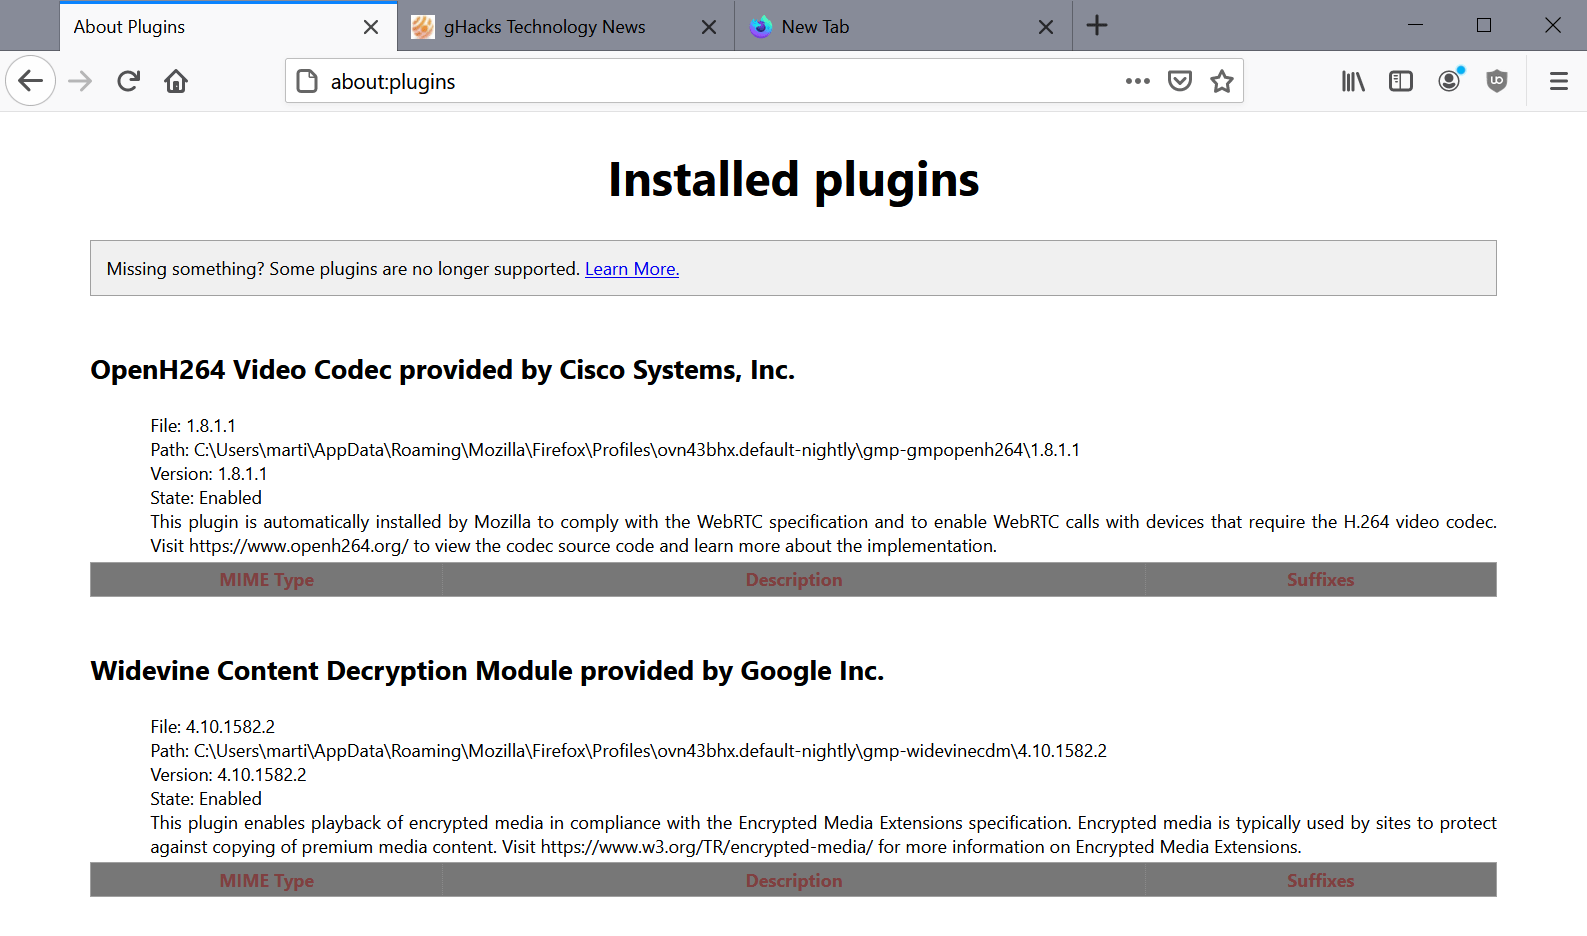
Task: Click MIME Type column under Widevine
Action: pos(267,881)
